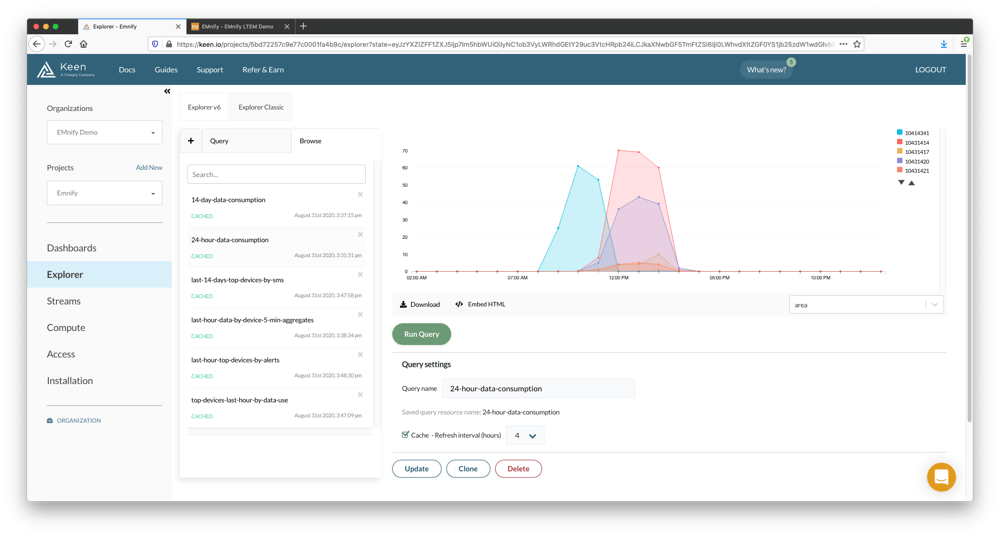Click the tracking protection shield icon
The image size is (1000, 537).
pos(155,44)
